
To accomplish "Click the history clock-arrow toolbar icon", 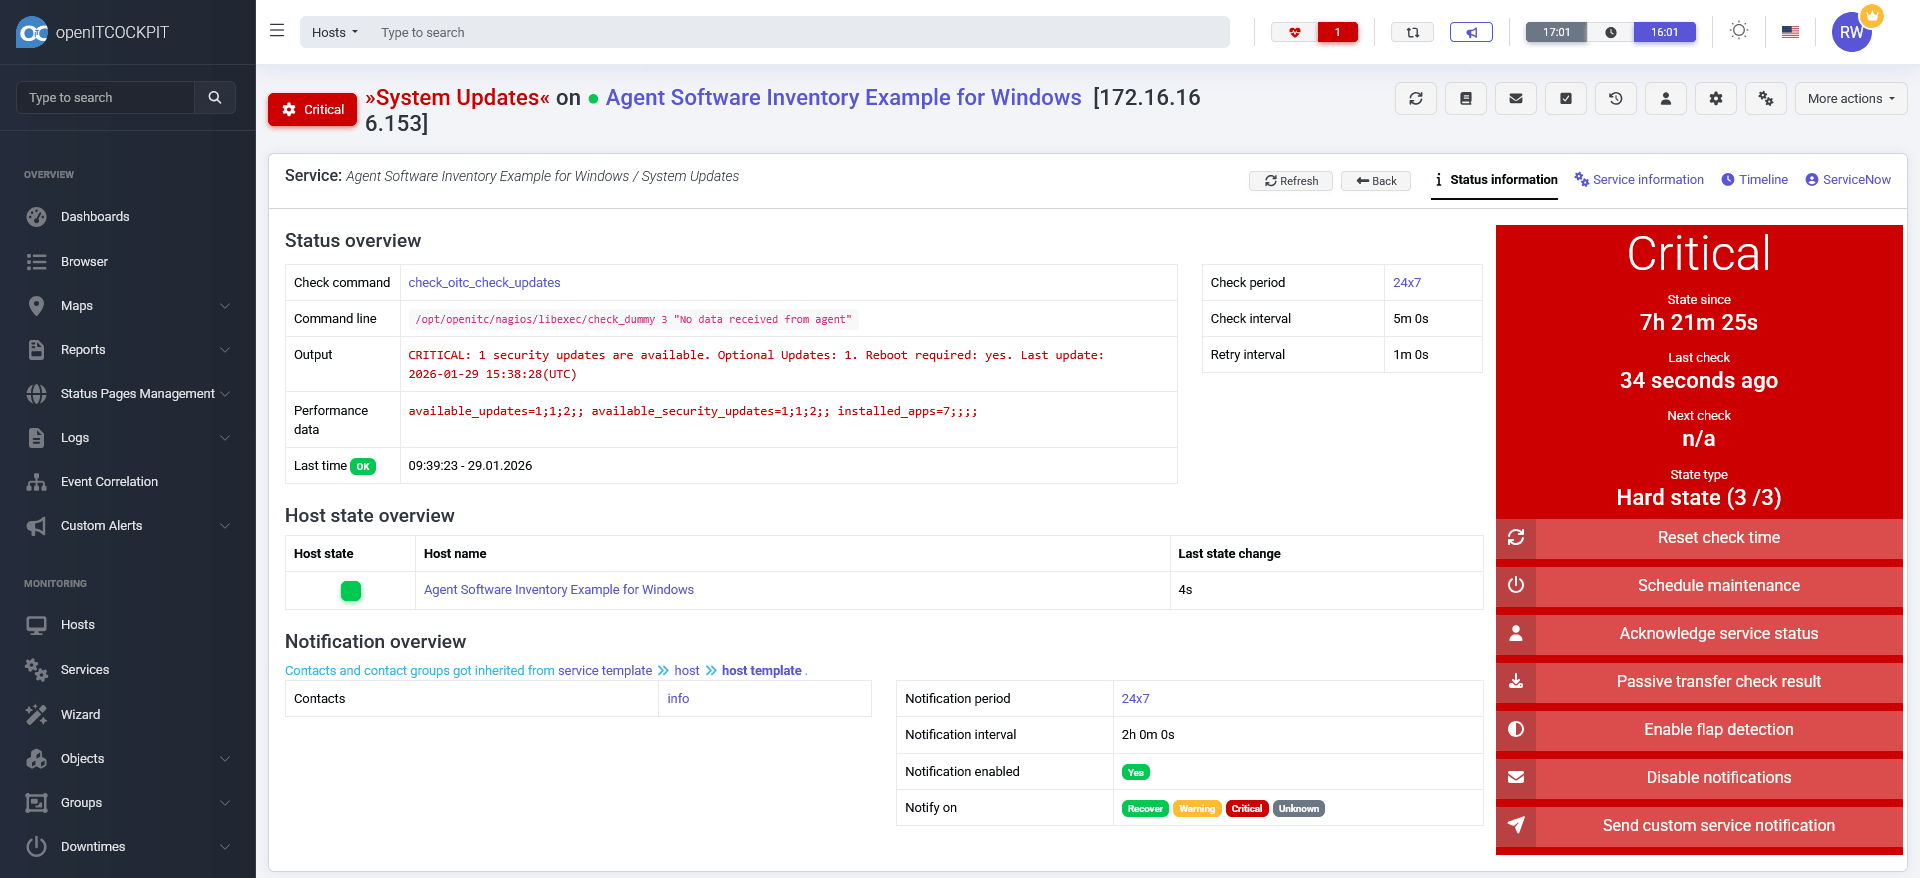I will click(1615, 99).
